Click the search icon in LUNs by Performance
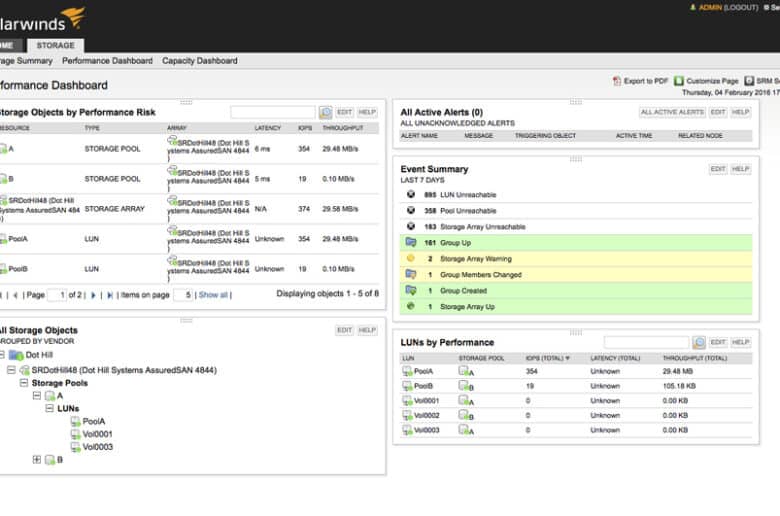Viewport: 780px width, 516px height. 699,342
